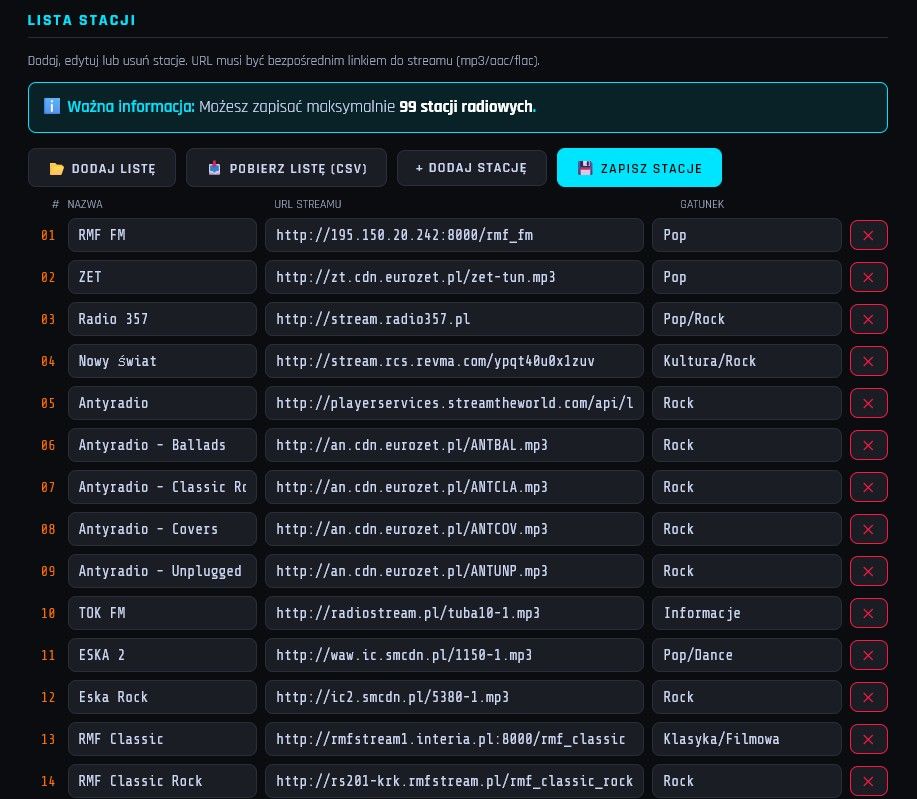Delete the ESKA 2 station

868,655
